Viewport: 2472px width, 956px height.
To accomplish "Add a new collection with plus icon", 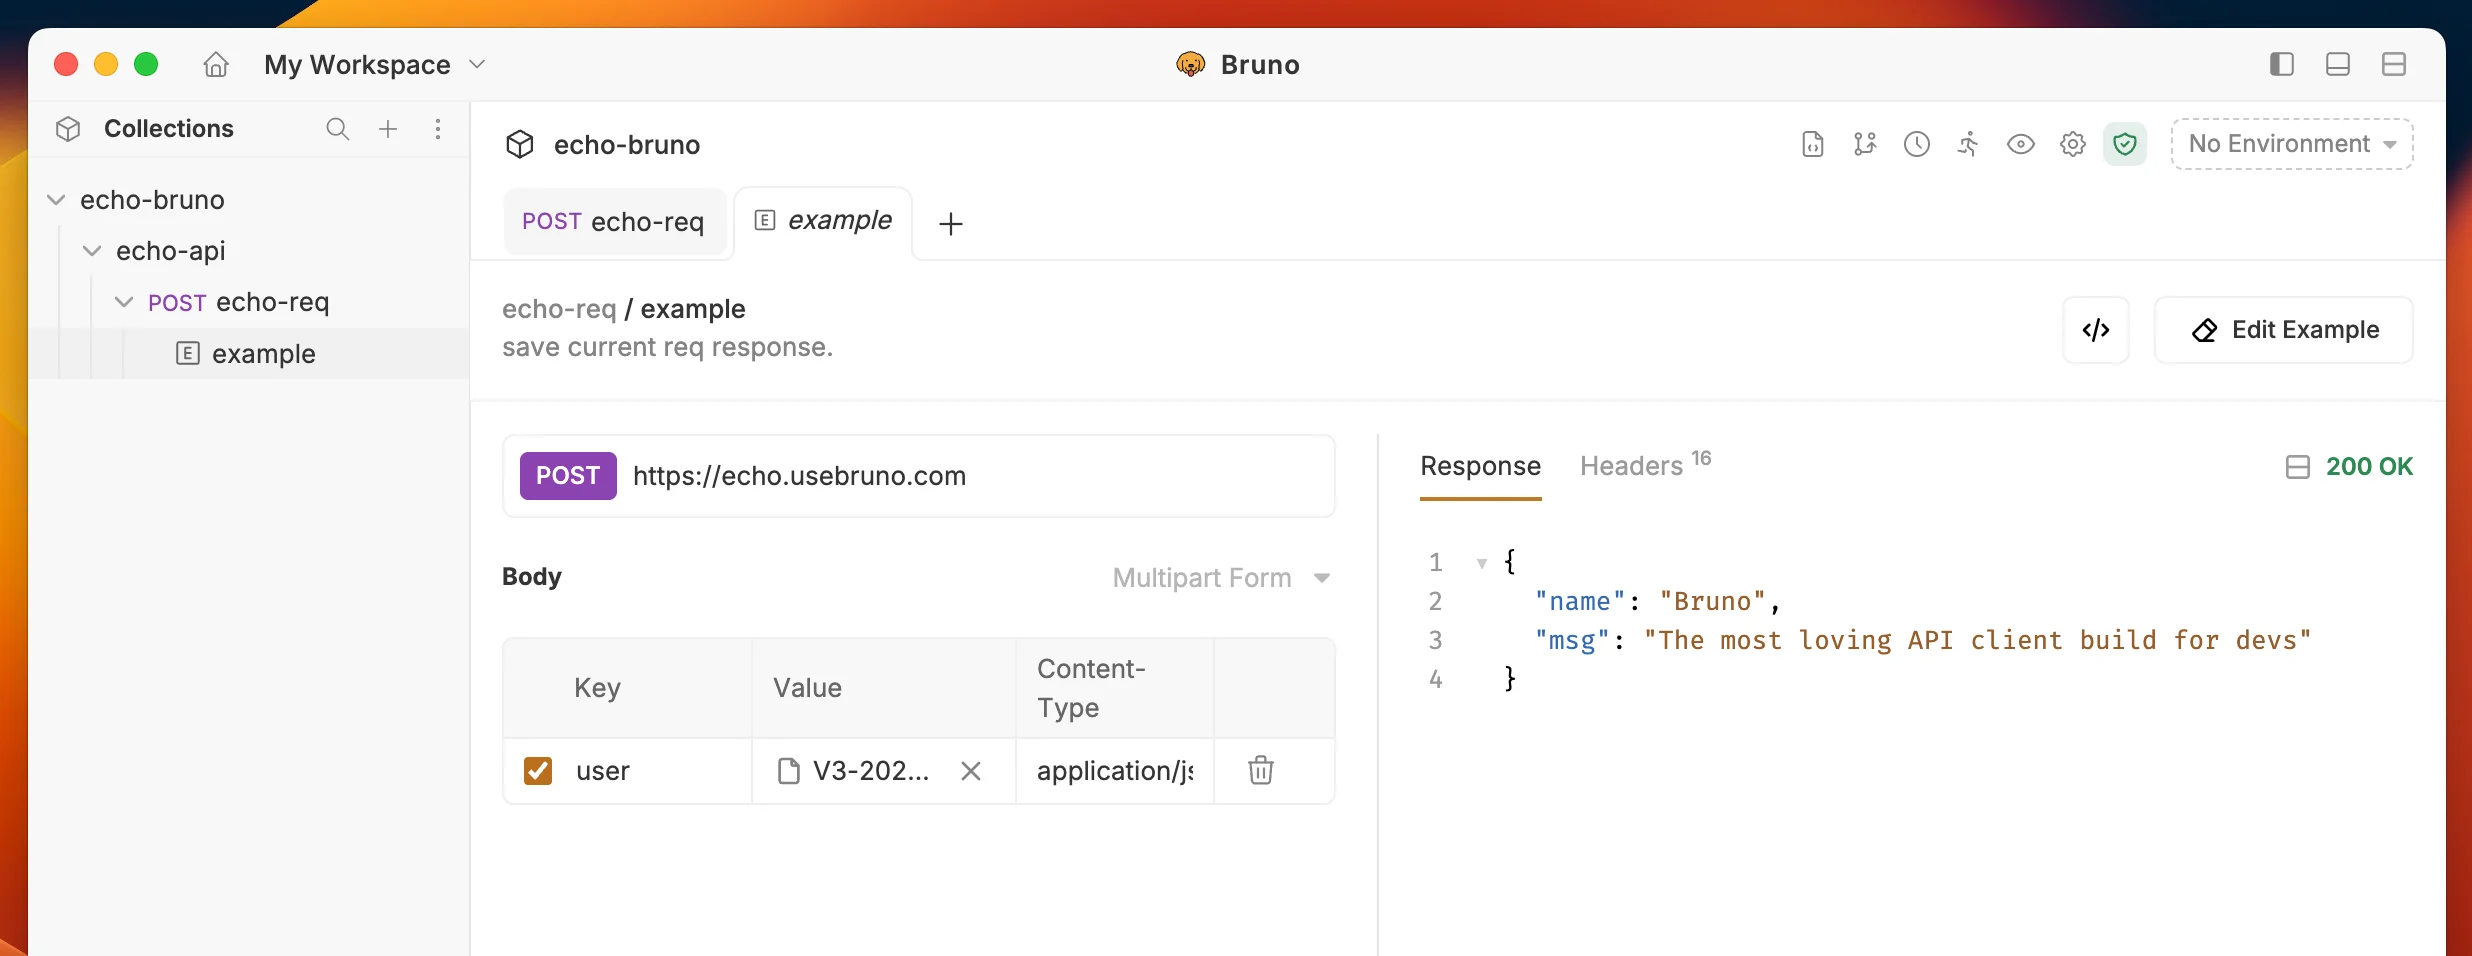I will click(388, 129).
